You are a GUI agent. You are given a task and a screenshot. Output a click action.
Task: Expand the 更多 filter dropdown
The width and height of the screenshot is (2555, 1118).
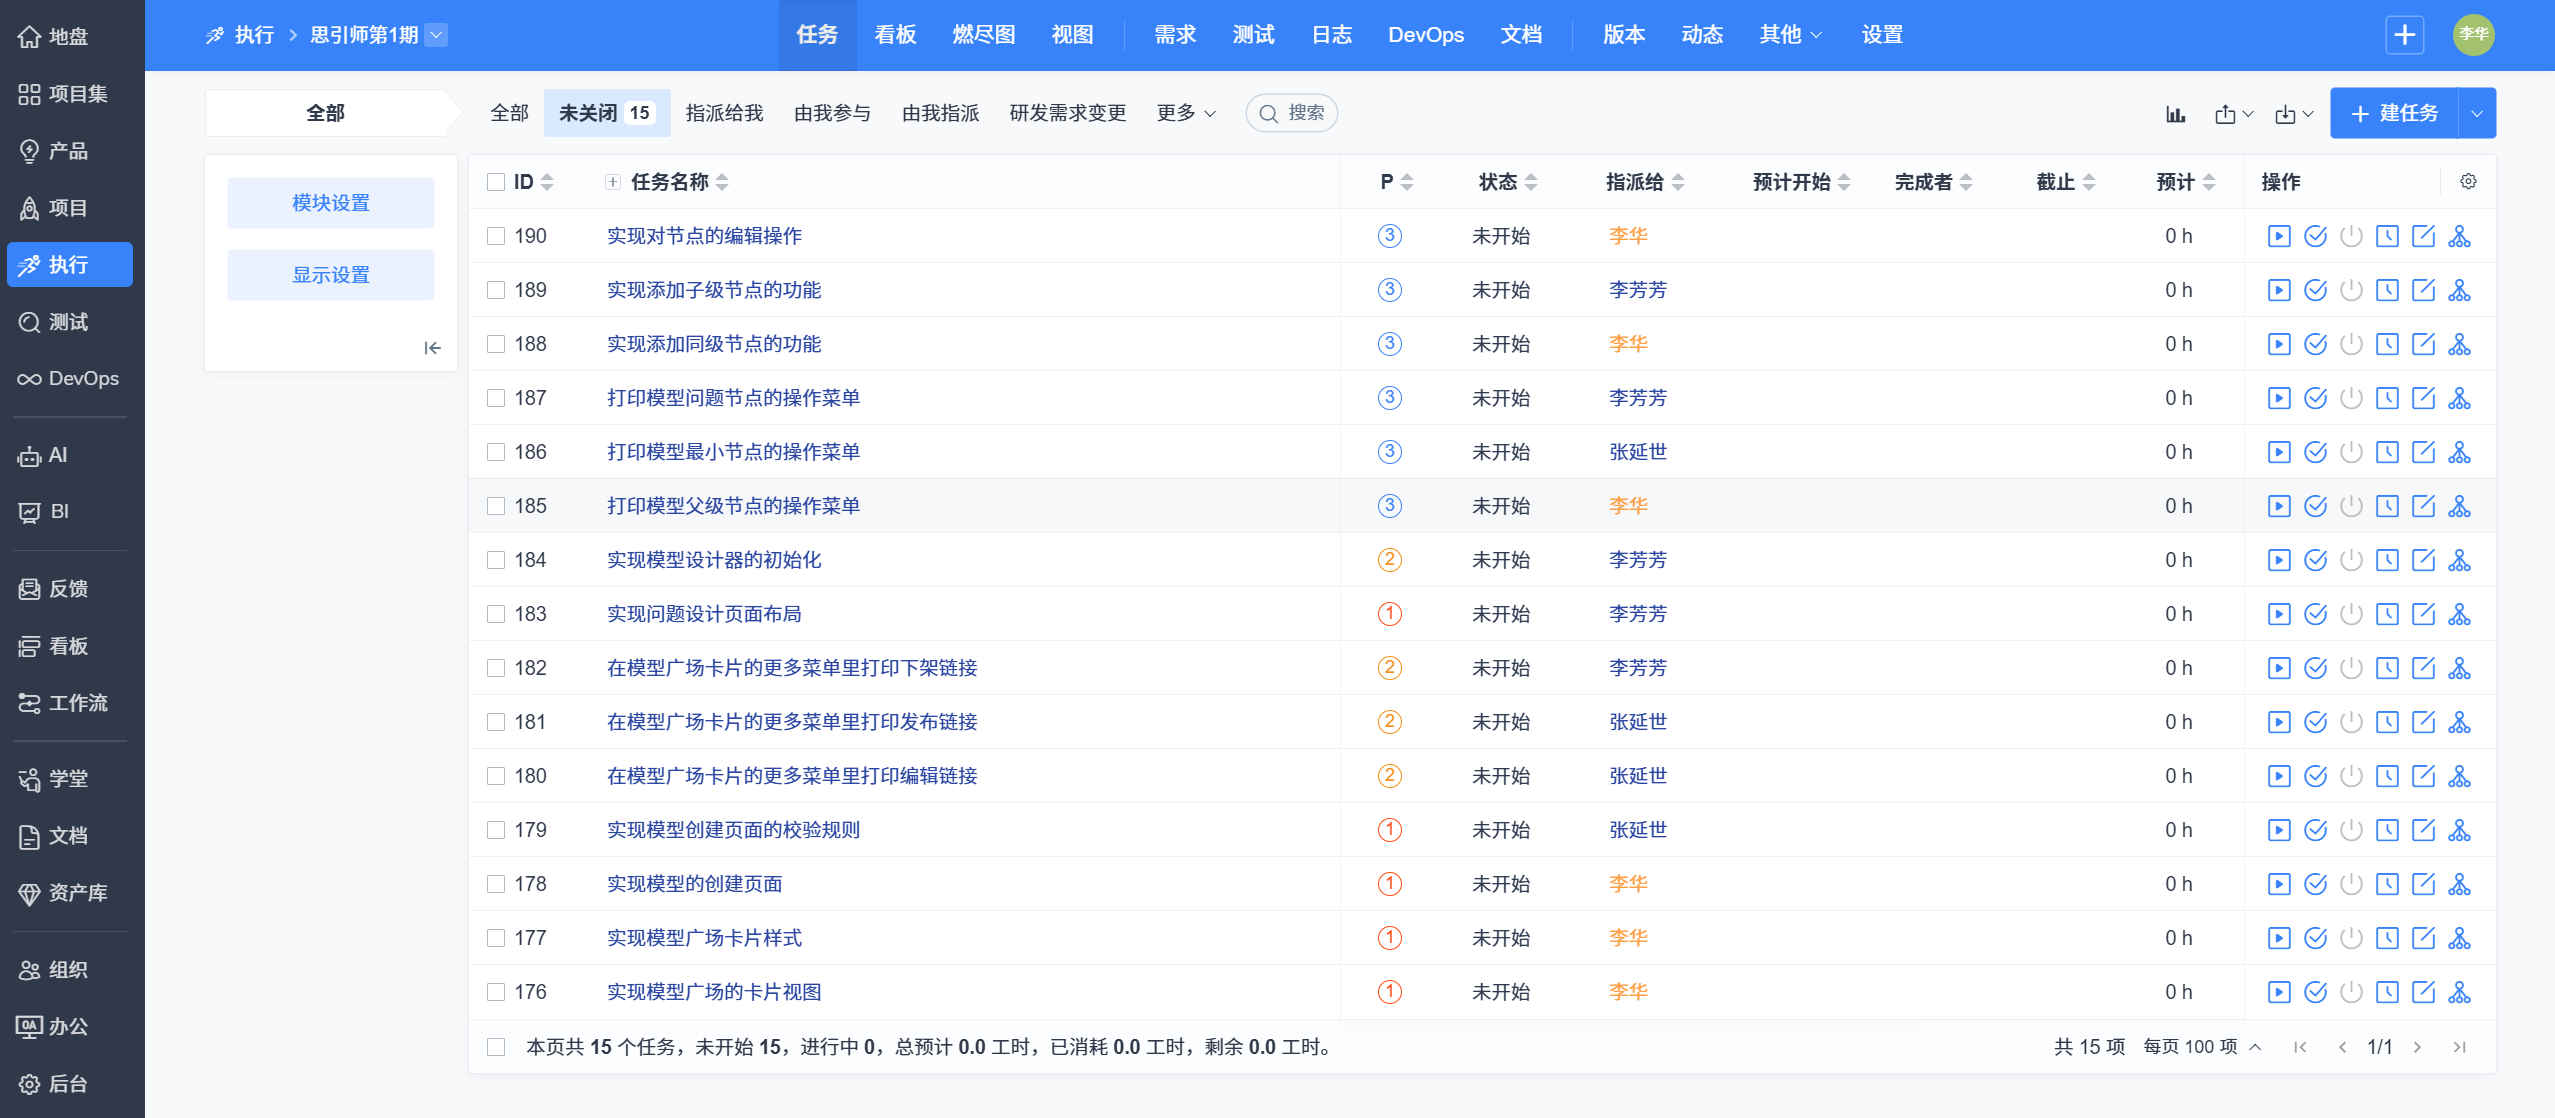pos(1185,113)
